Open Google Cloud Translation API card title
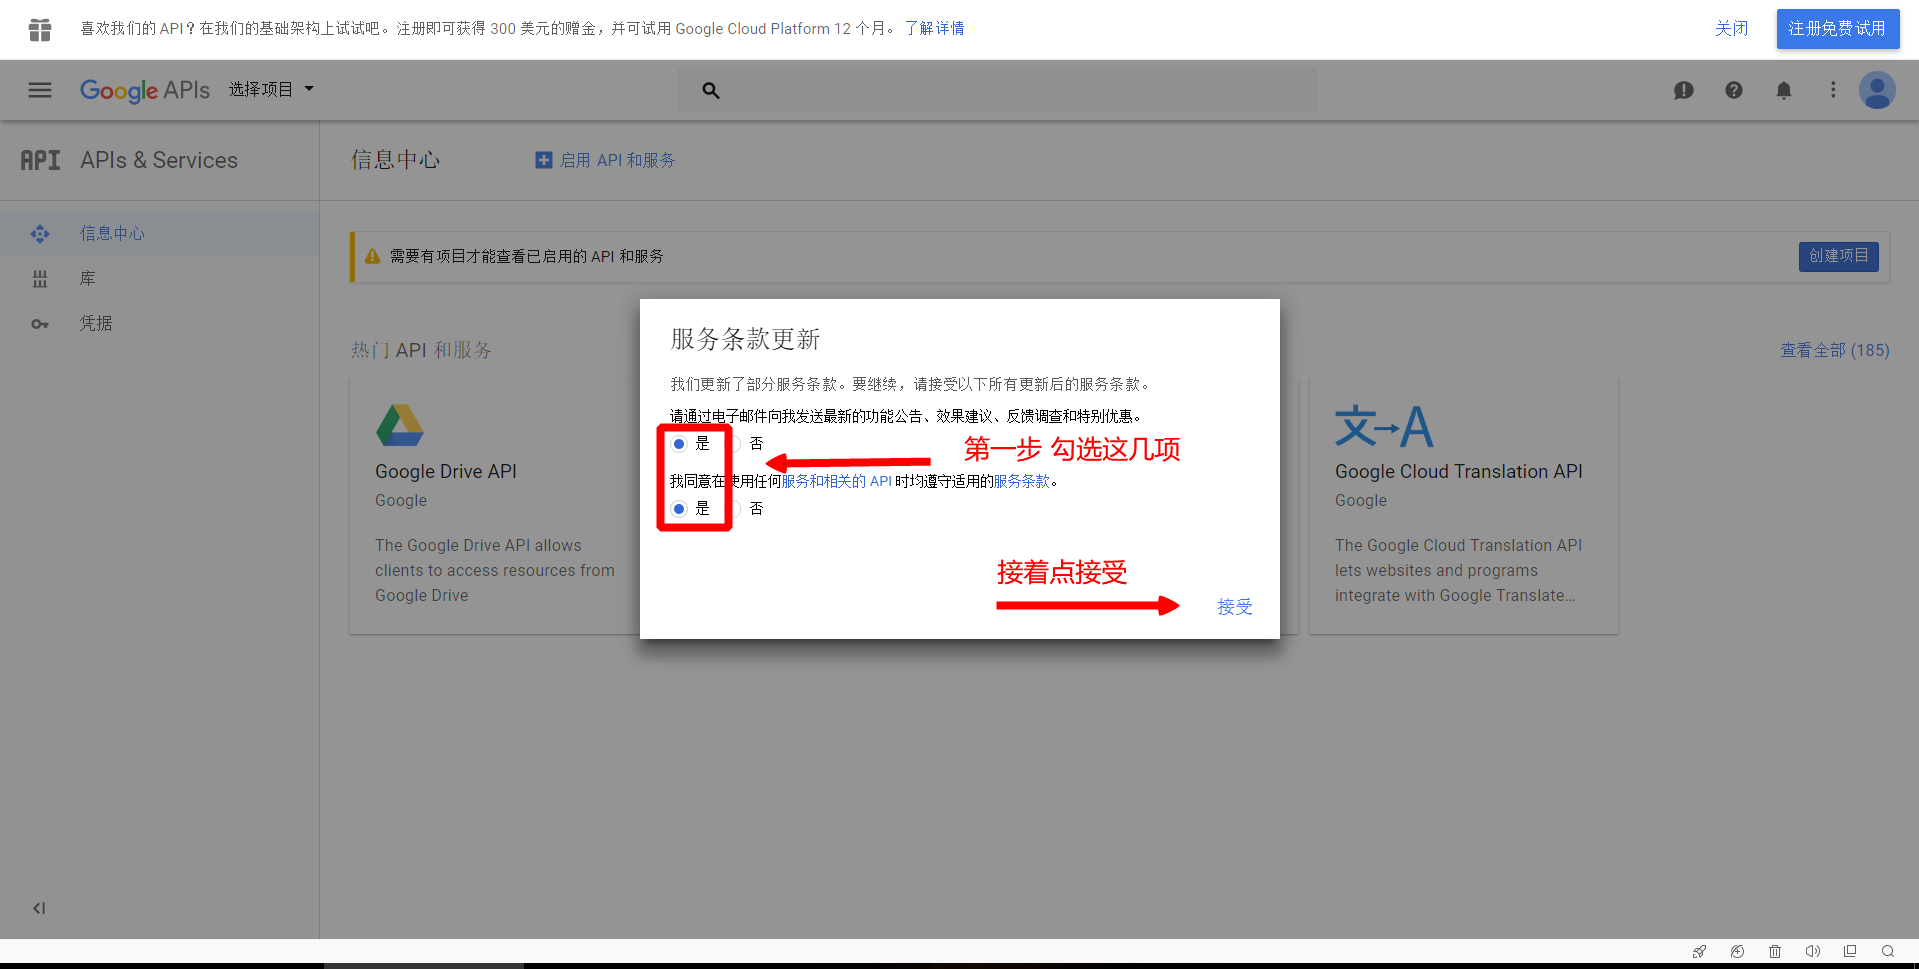Screen dimensions: 1919x969 (1459, 471)
